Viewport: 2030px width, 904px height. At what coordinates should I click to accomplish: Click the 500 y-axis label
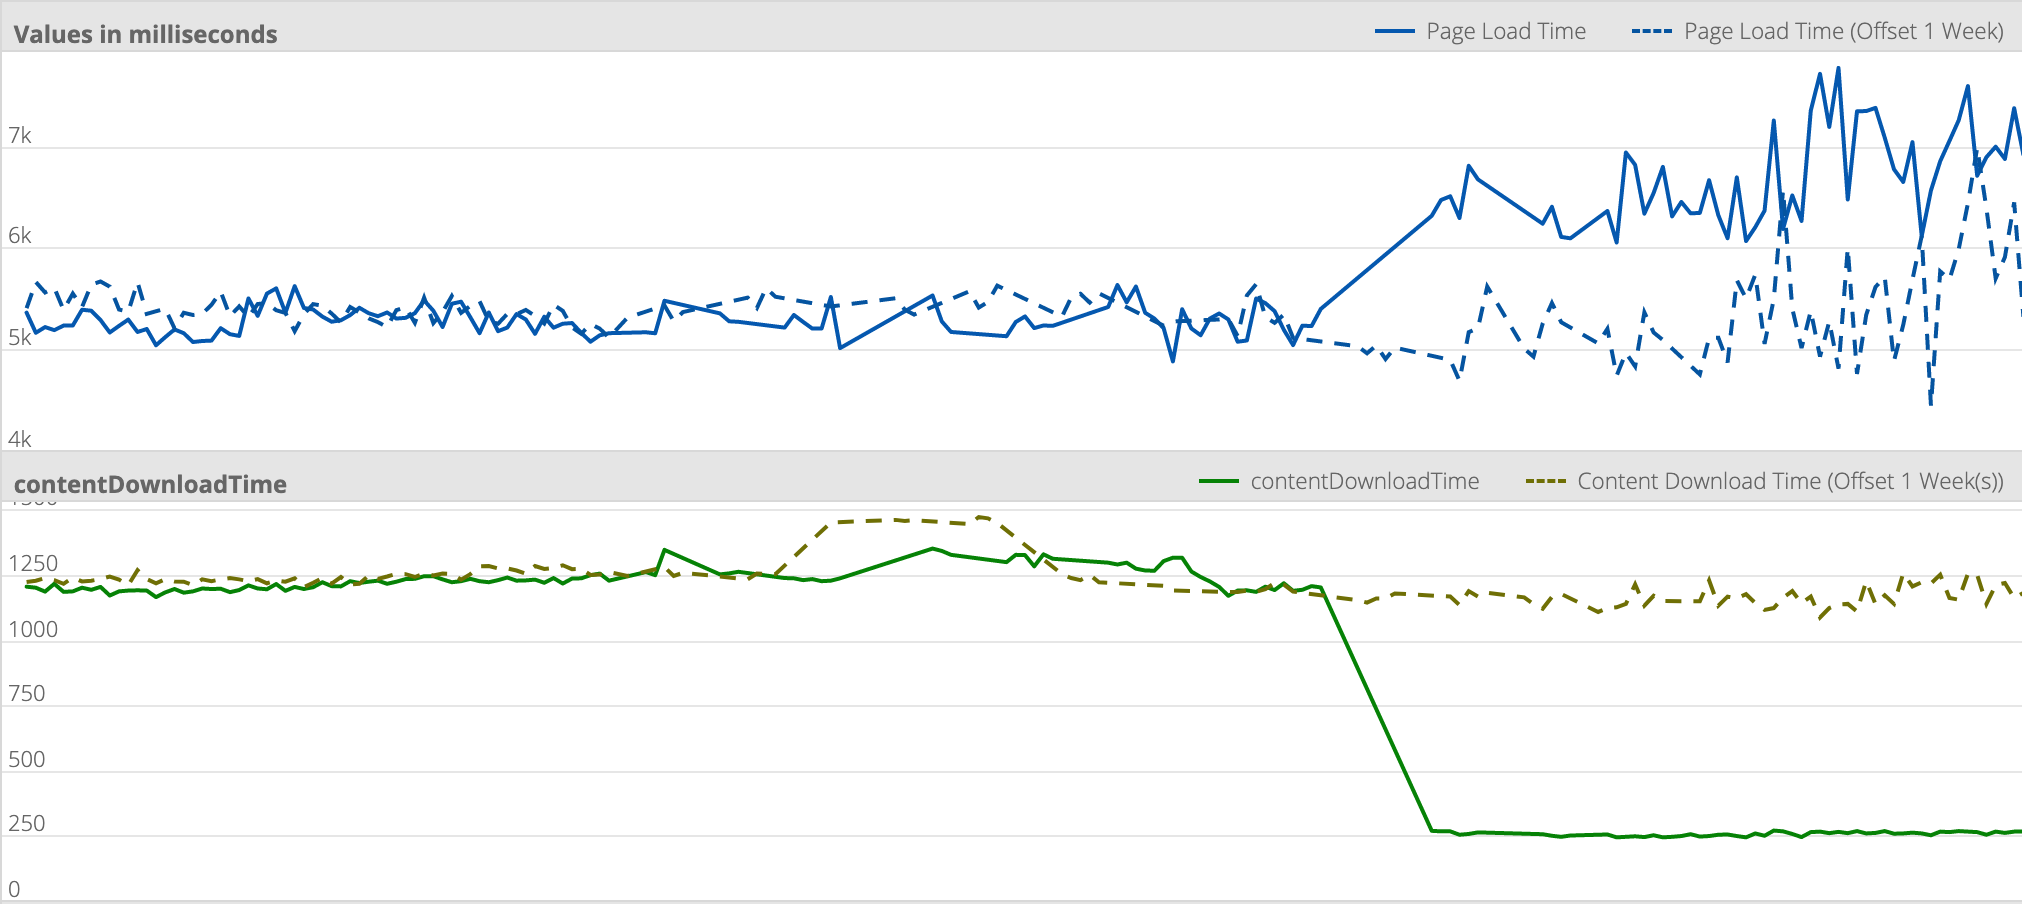[27, 759]
